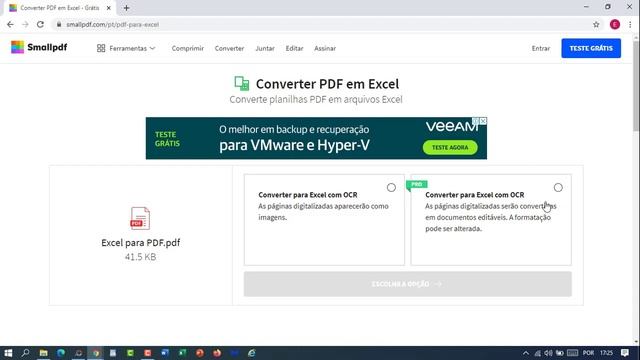640x360 pixels.
Task: Close the Converter PDF em Excel tab
Action: pos(109,8)
